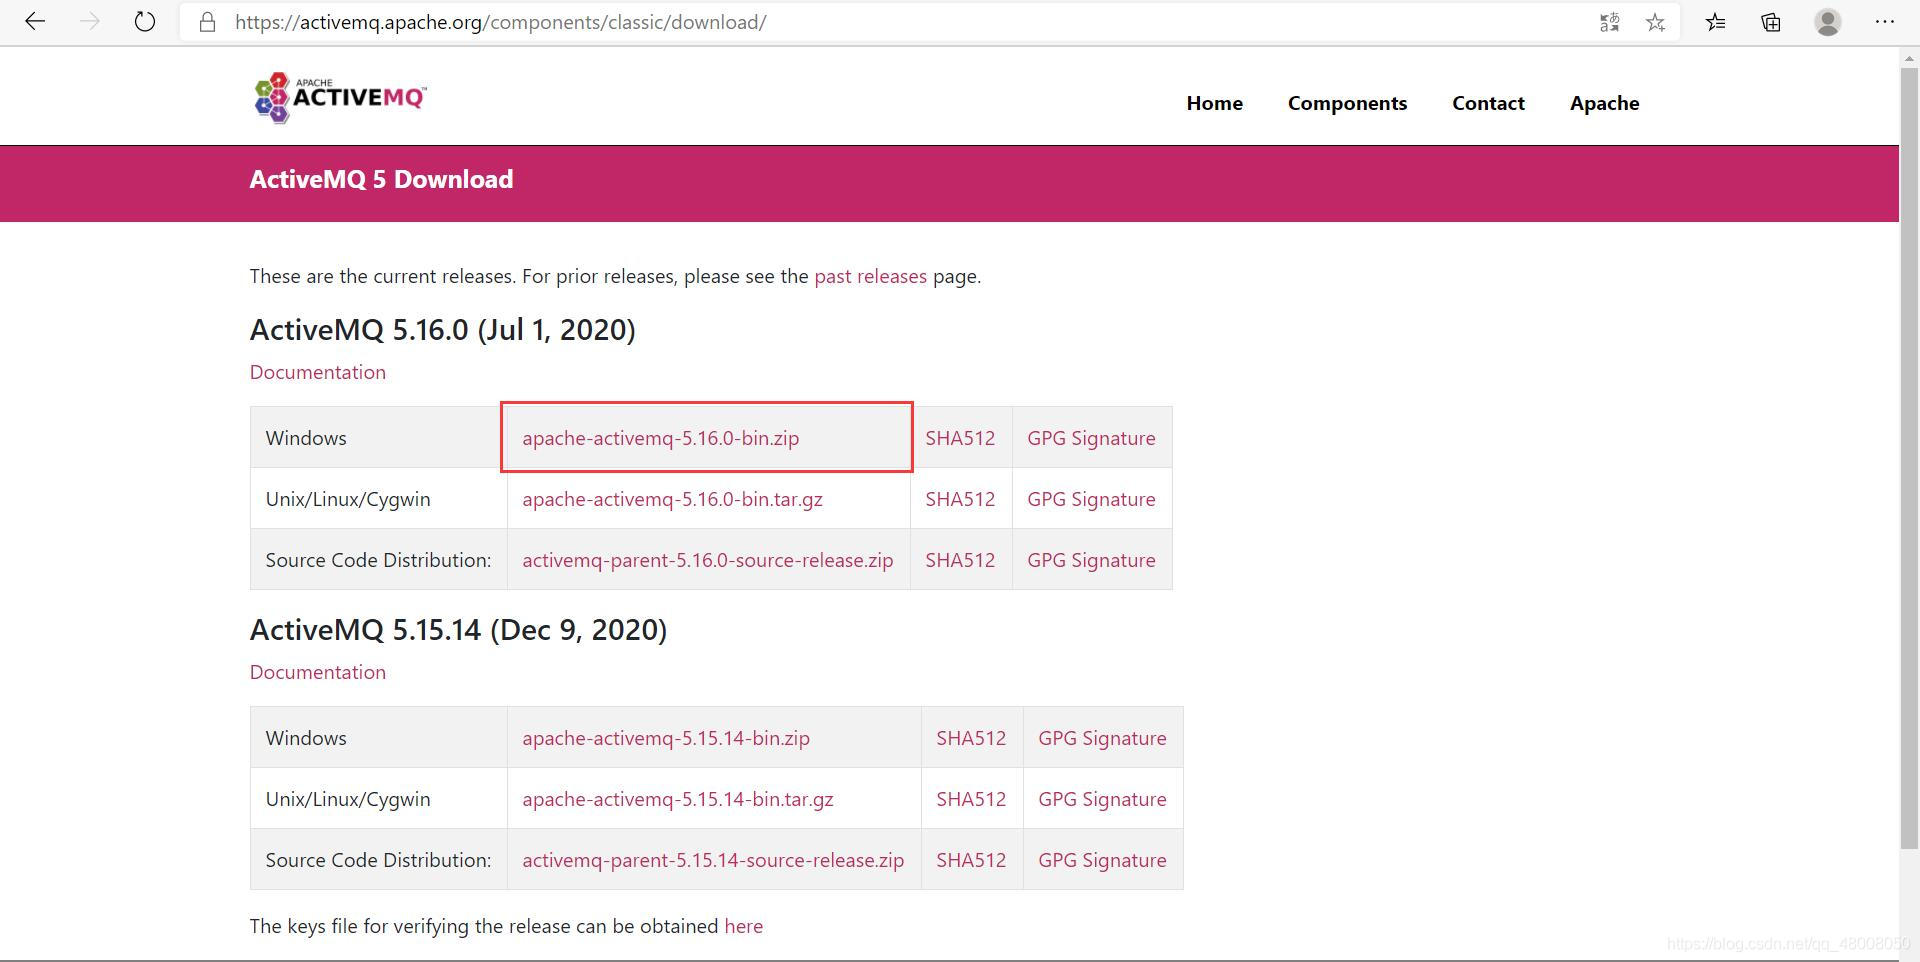Download apache-activemq-5.15.14-bin.tar.gz
Screen dimensions: 1920x962
click(678, 799)
